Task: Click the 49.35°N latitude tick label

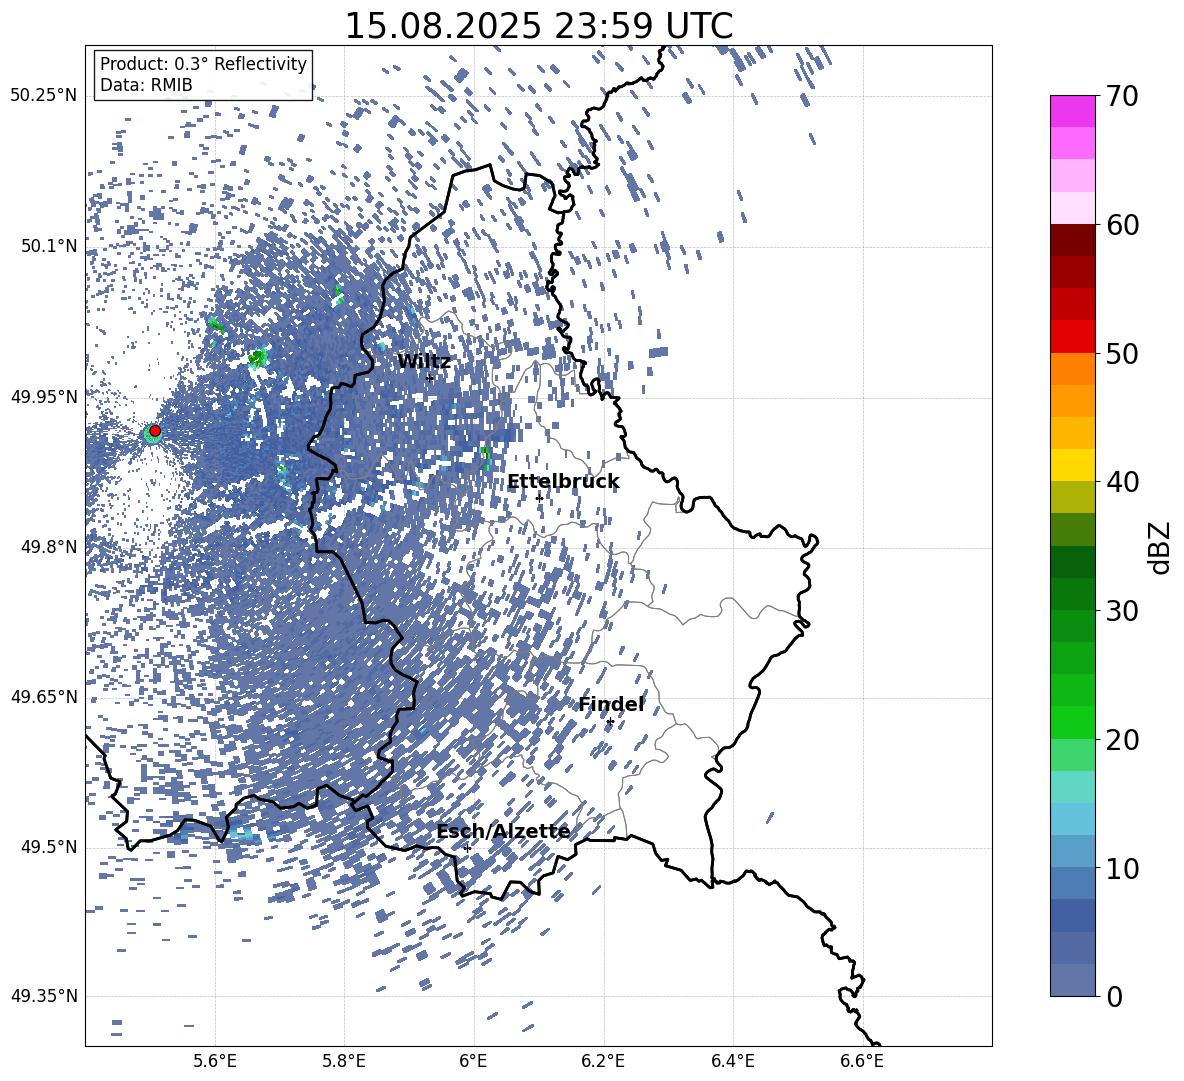Action: [x=44, y=996]
